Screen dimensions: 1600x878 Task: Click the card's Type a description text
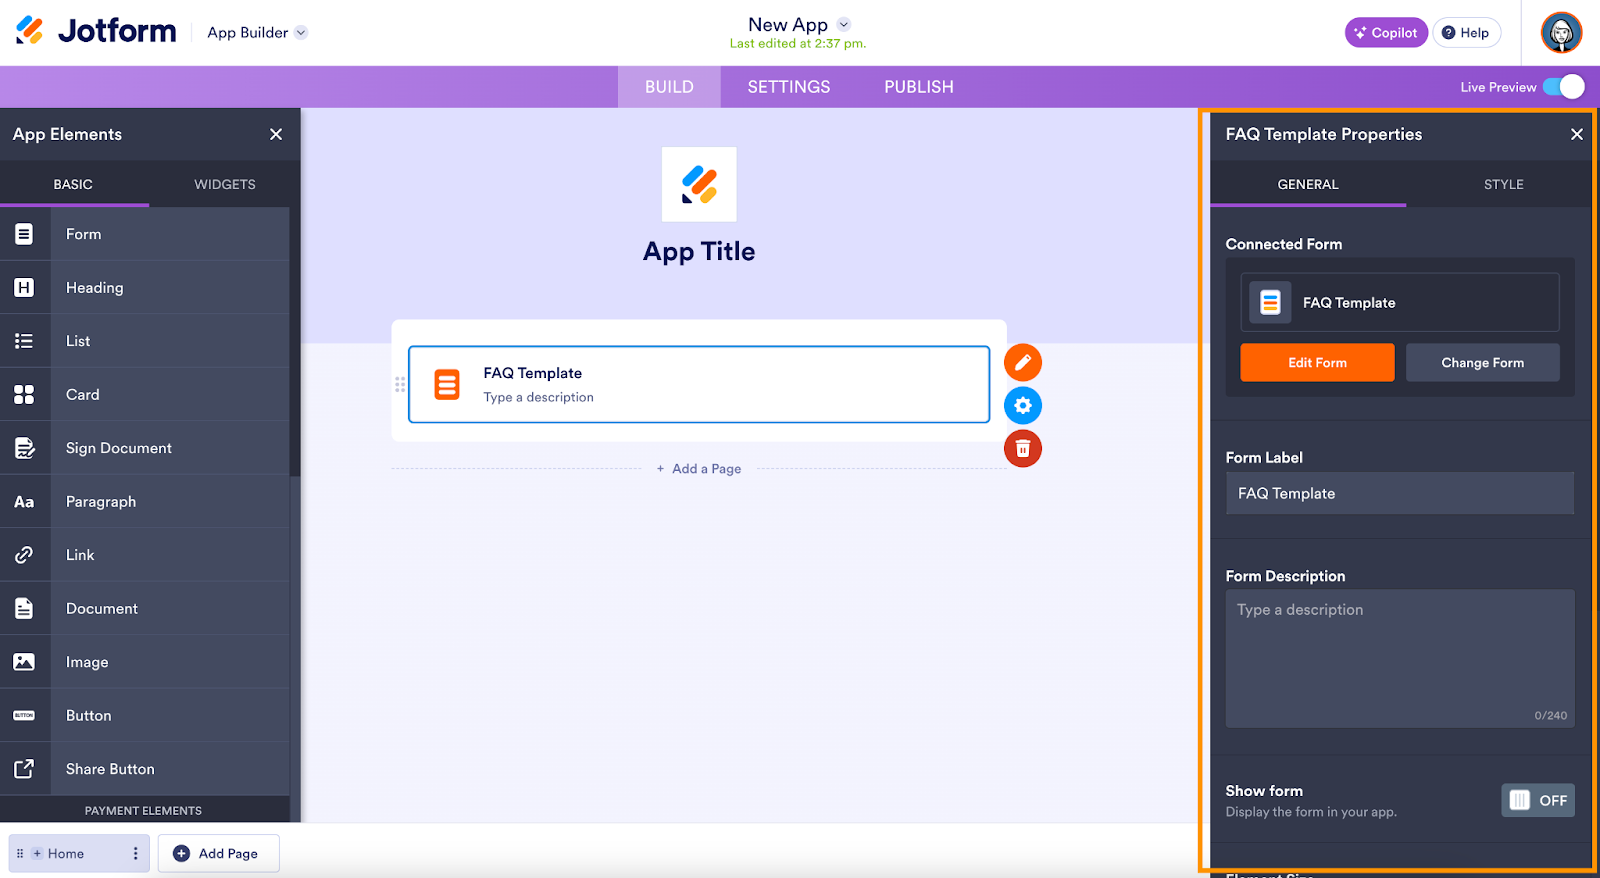coord(539,397)
